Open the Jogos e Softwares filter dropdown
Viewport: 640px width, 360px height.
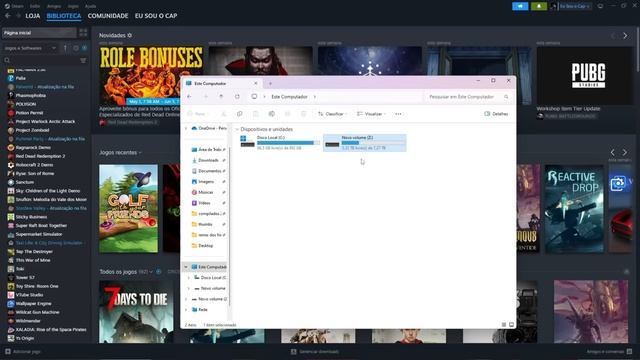click(x=30, y=48)
